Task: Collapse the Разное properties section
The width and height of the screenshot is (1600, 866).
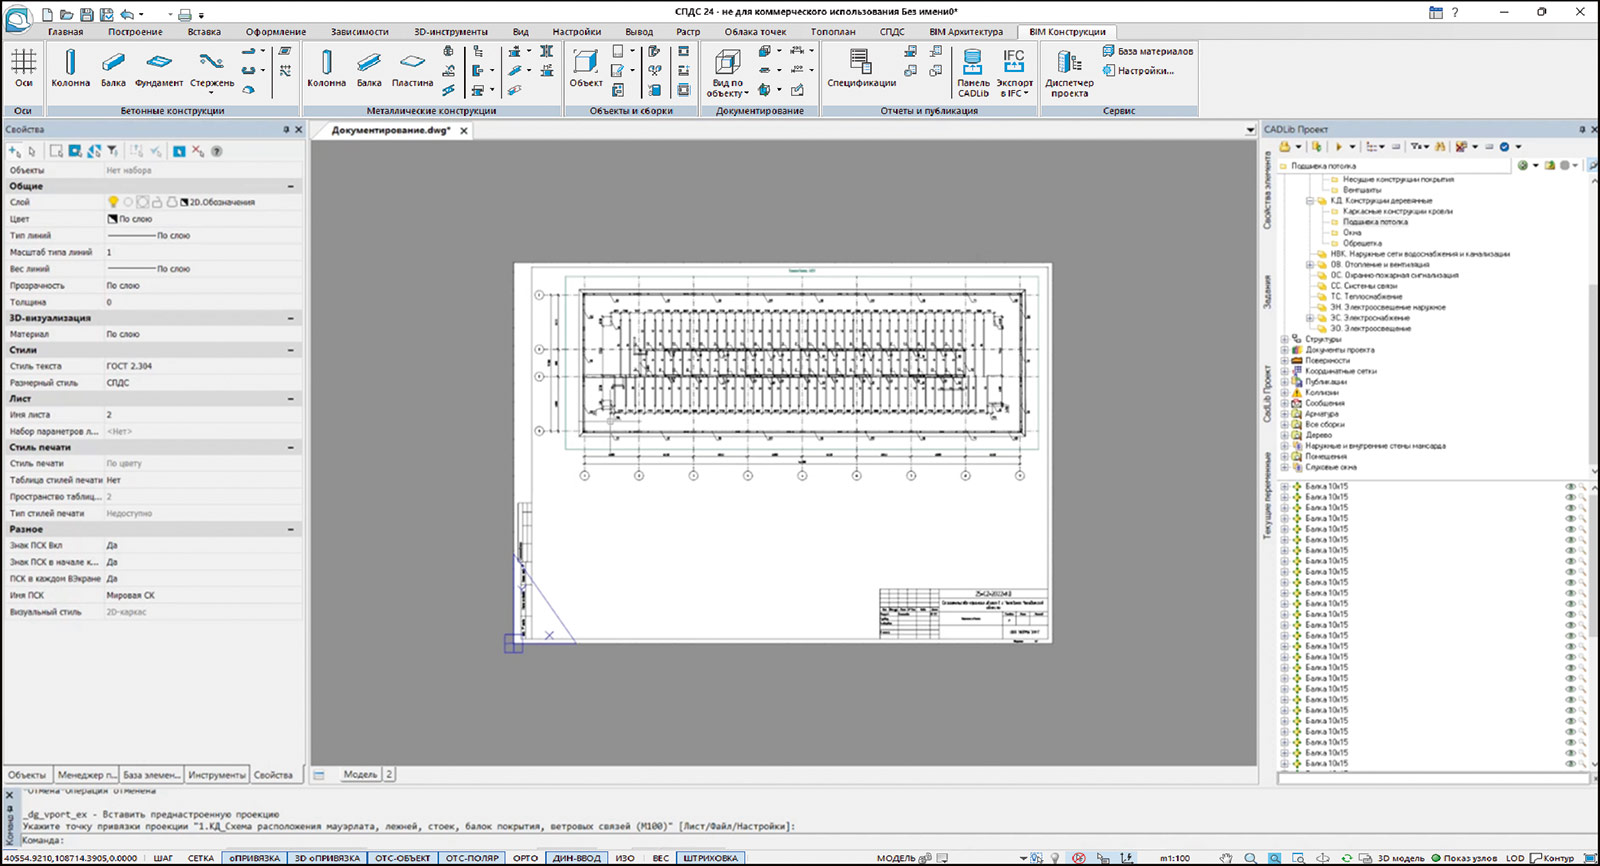Action: 291,529
